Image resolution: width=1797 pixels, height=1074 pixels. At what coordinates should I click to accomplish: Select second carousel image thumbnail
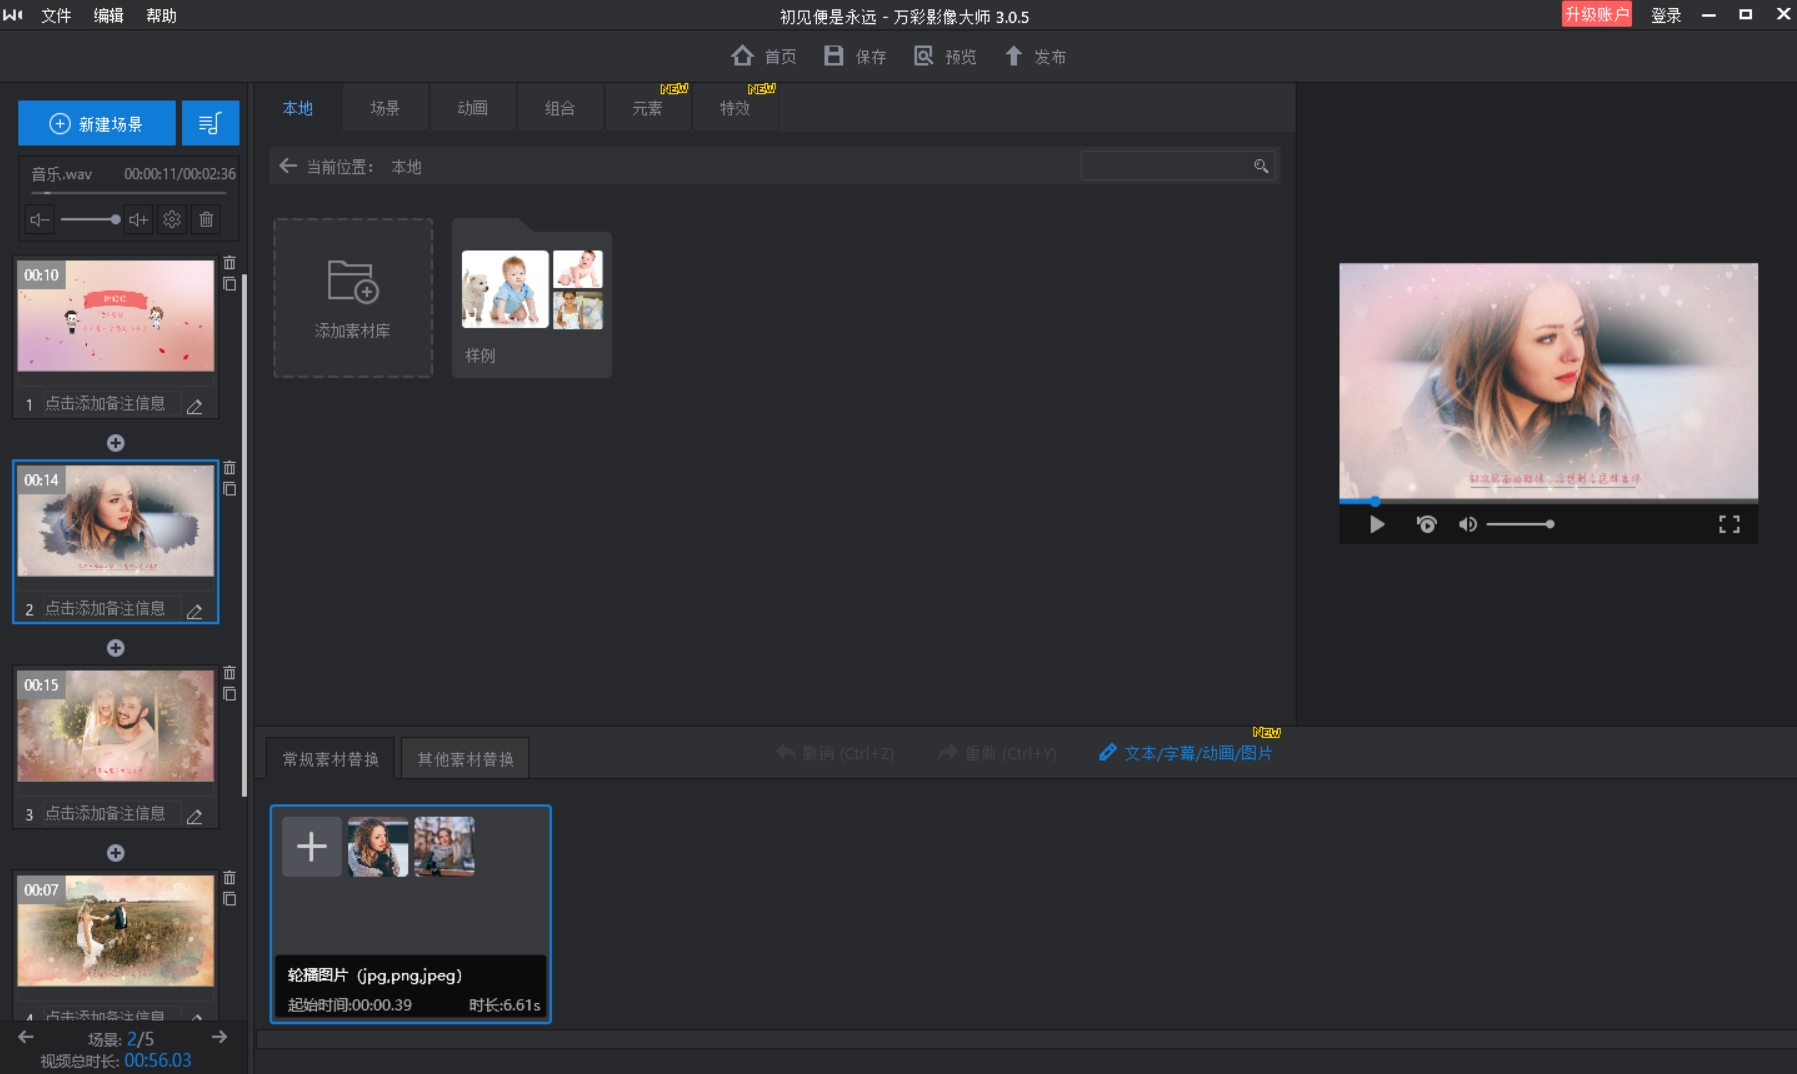point(445,847)
